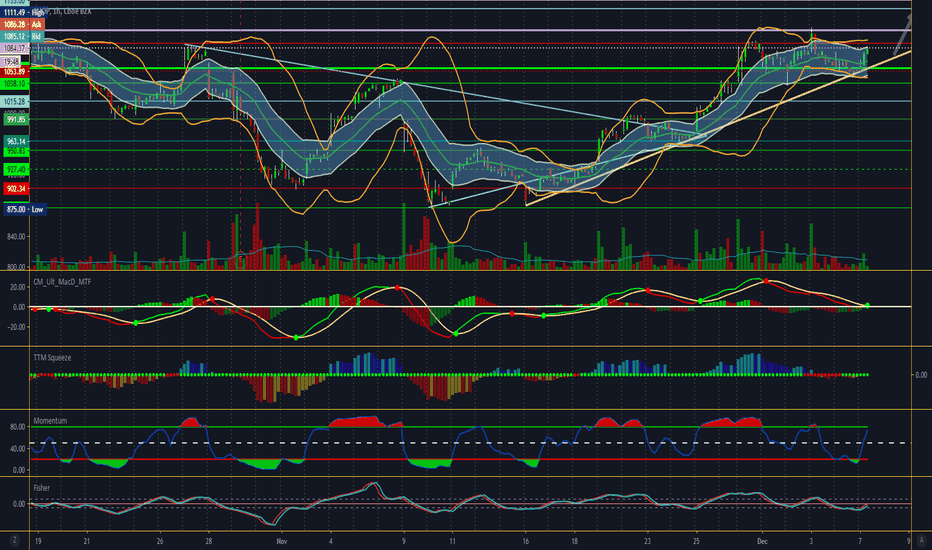The height and width of the screenshot is (550, 932).
Task: Click the 0.00 Fisher scale value
Action: (19, 504)
